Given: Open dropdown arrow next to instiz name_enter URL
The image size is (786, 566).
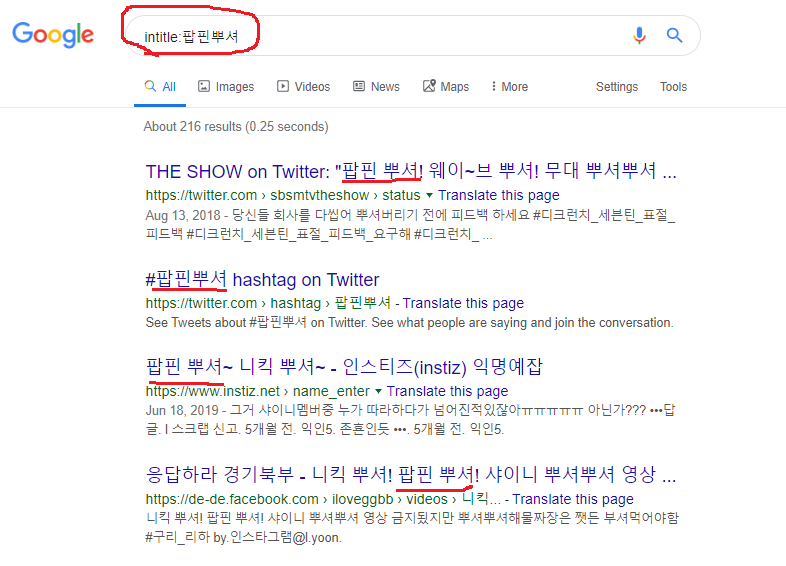Looking at the screenshot, I should pos(378,391).
